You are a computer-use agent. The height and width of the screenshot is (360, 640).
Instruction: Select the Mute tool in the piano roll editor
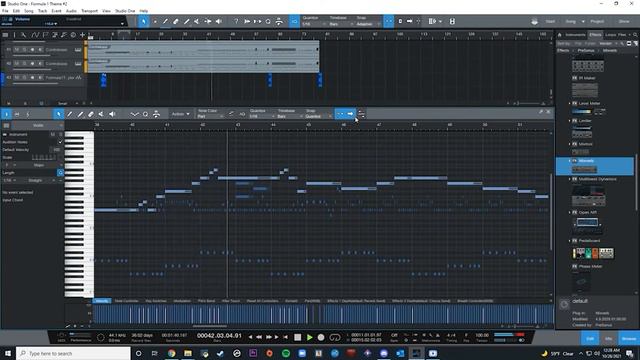pos(101,114)
